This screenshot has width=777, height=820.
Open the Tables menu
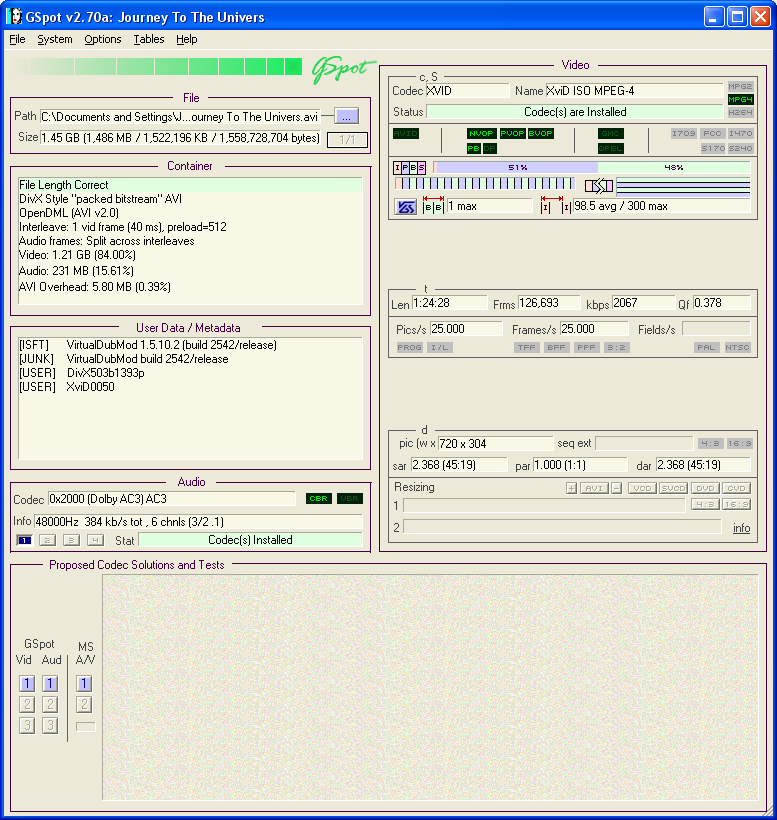[x=149, y=39]
